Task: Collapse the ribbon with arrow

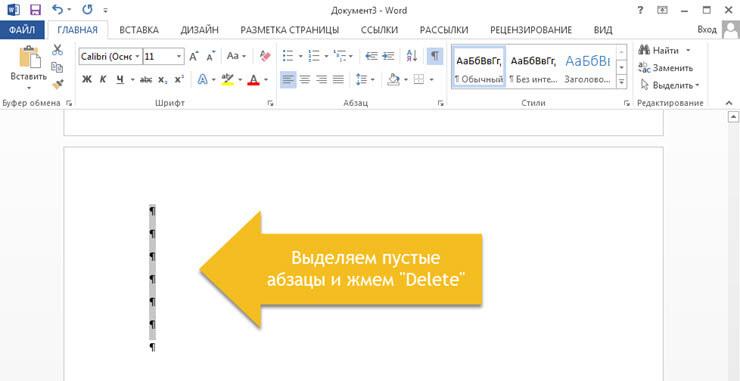Action: point(728,103)
